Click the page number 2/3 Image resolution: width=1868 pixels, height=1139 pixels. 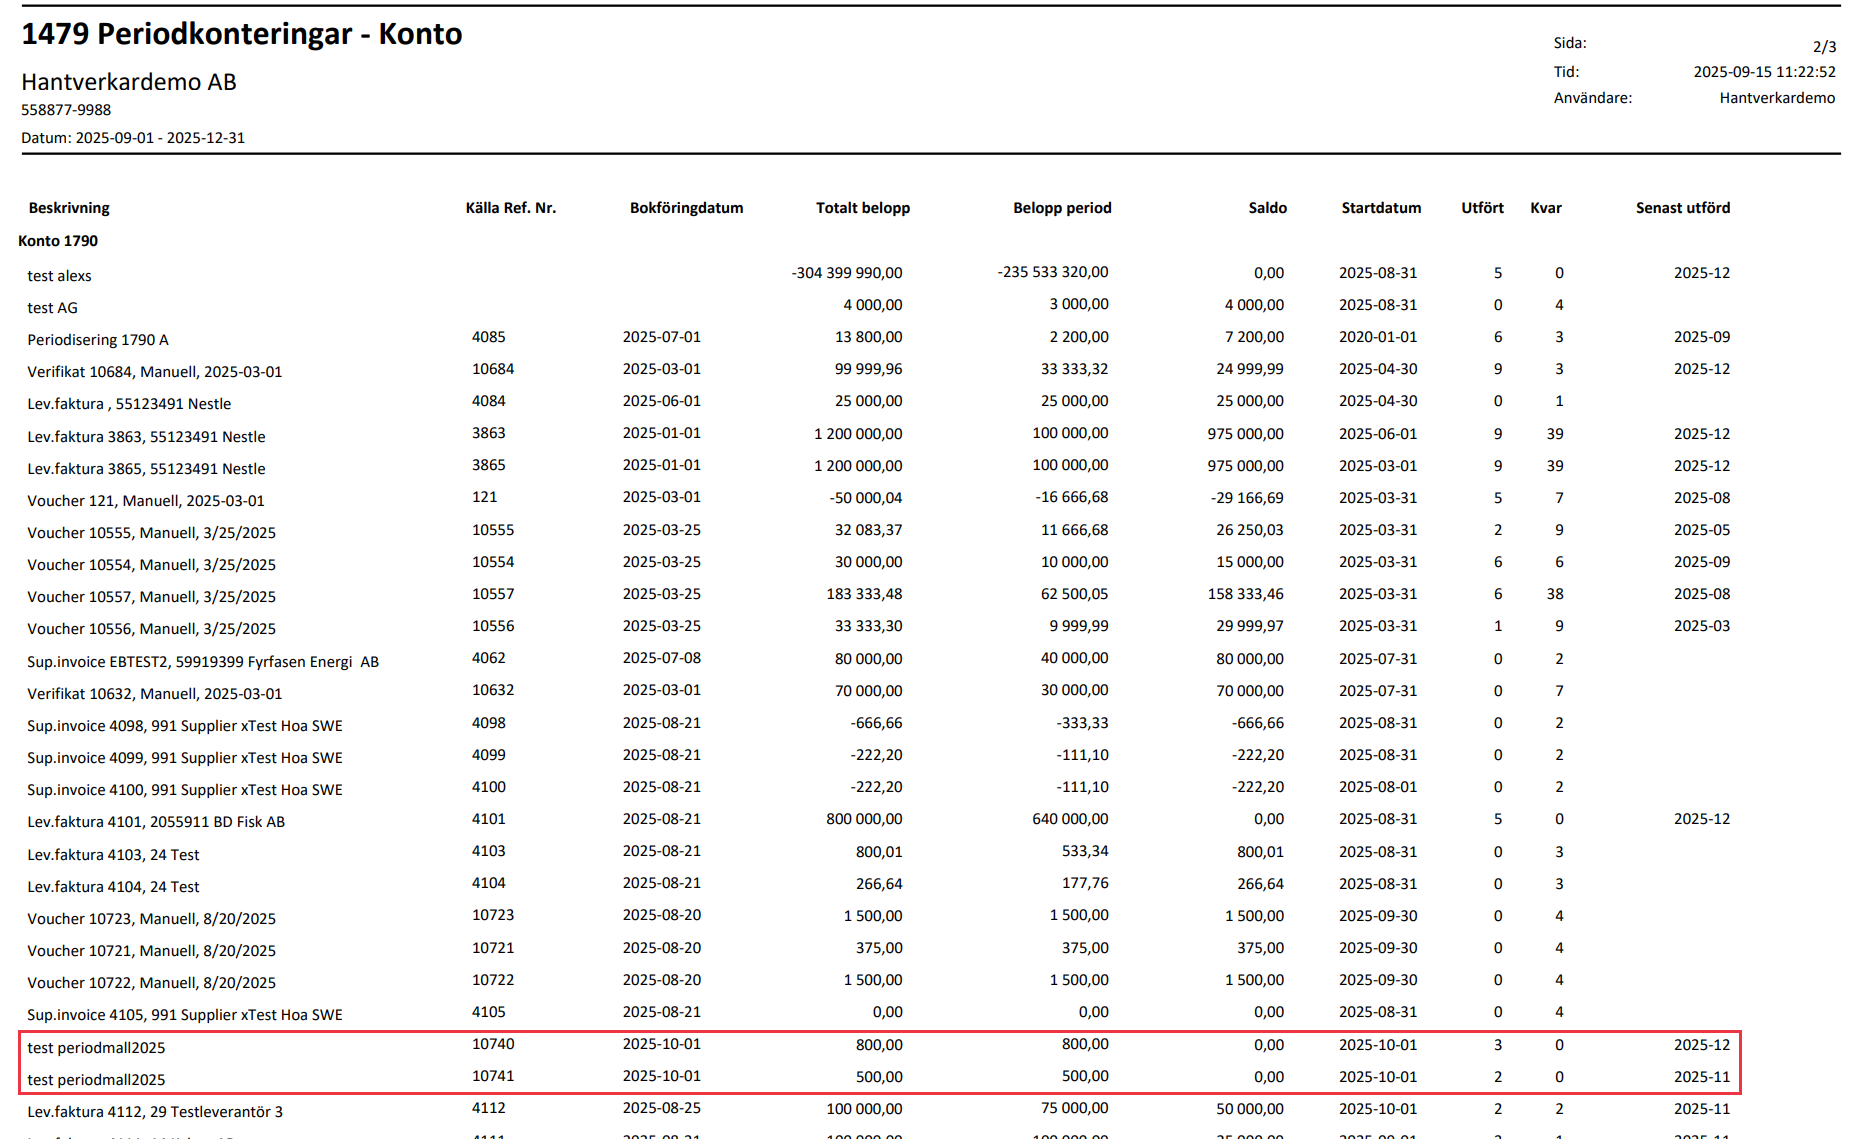[x=1823, y=47]
